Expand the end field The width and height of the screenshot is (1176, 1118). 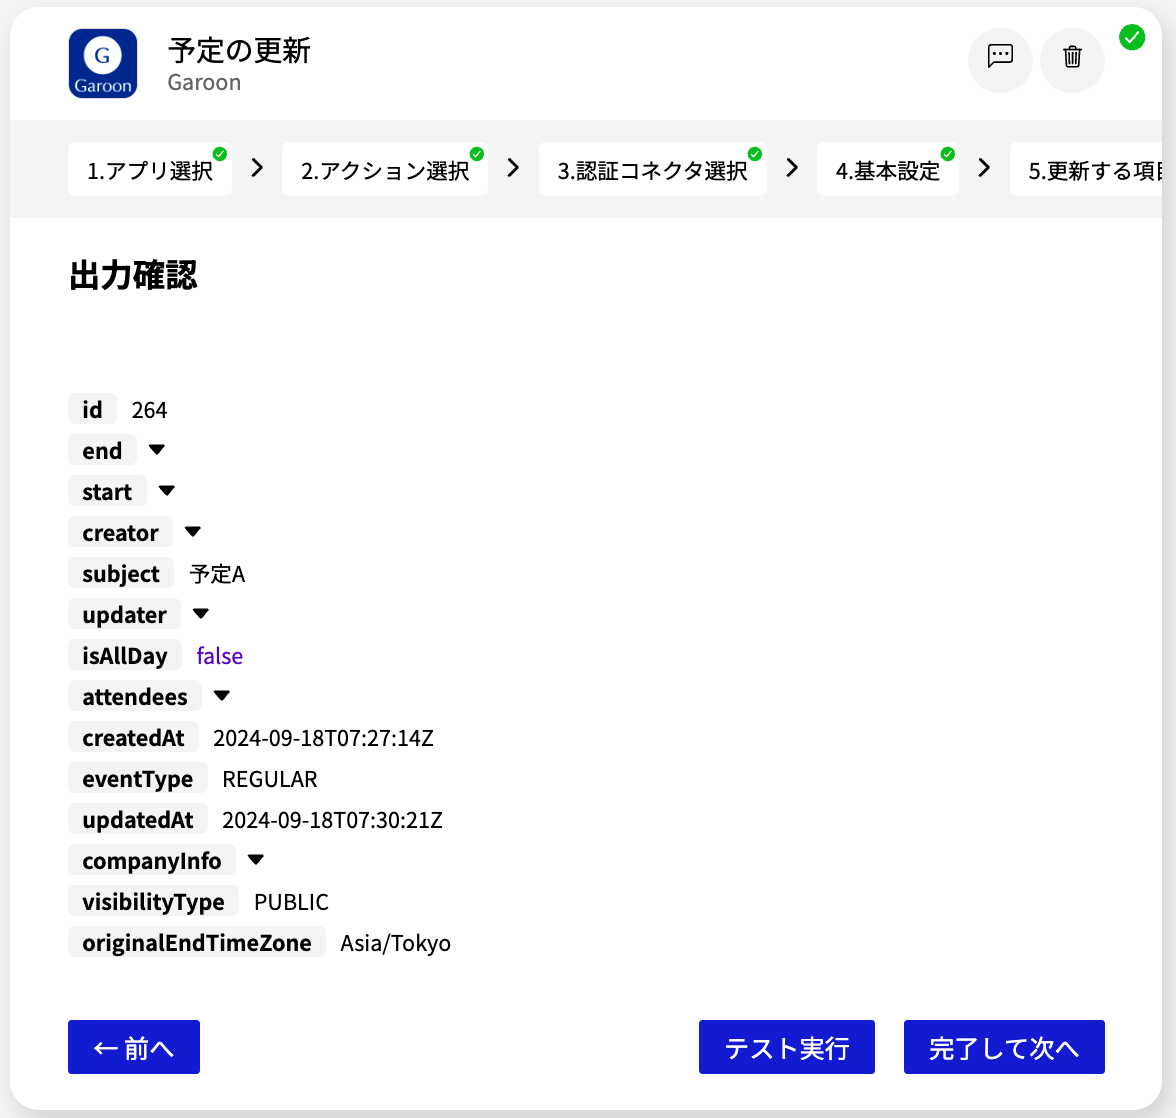(156, 450)
